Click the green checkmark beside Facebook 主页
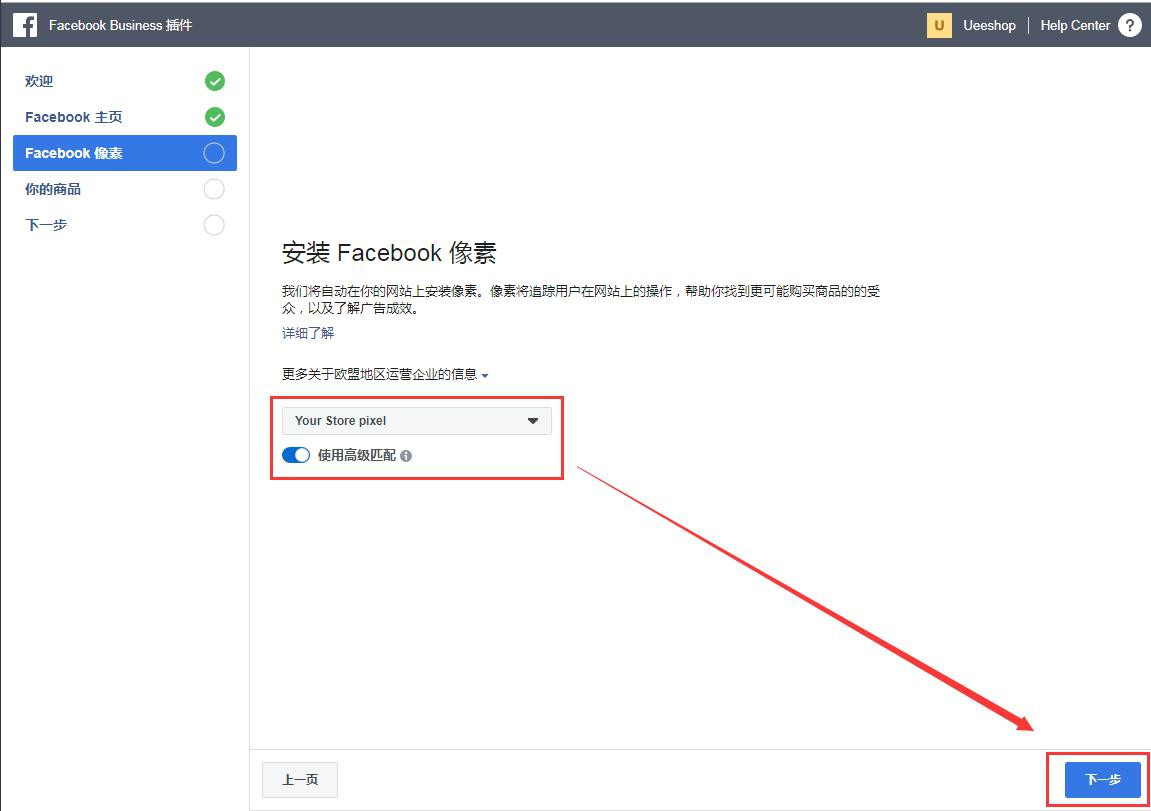The height and width of the screenshot is (811, 1151). [x=214, y=117]
